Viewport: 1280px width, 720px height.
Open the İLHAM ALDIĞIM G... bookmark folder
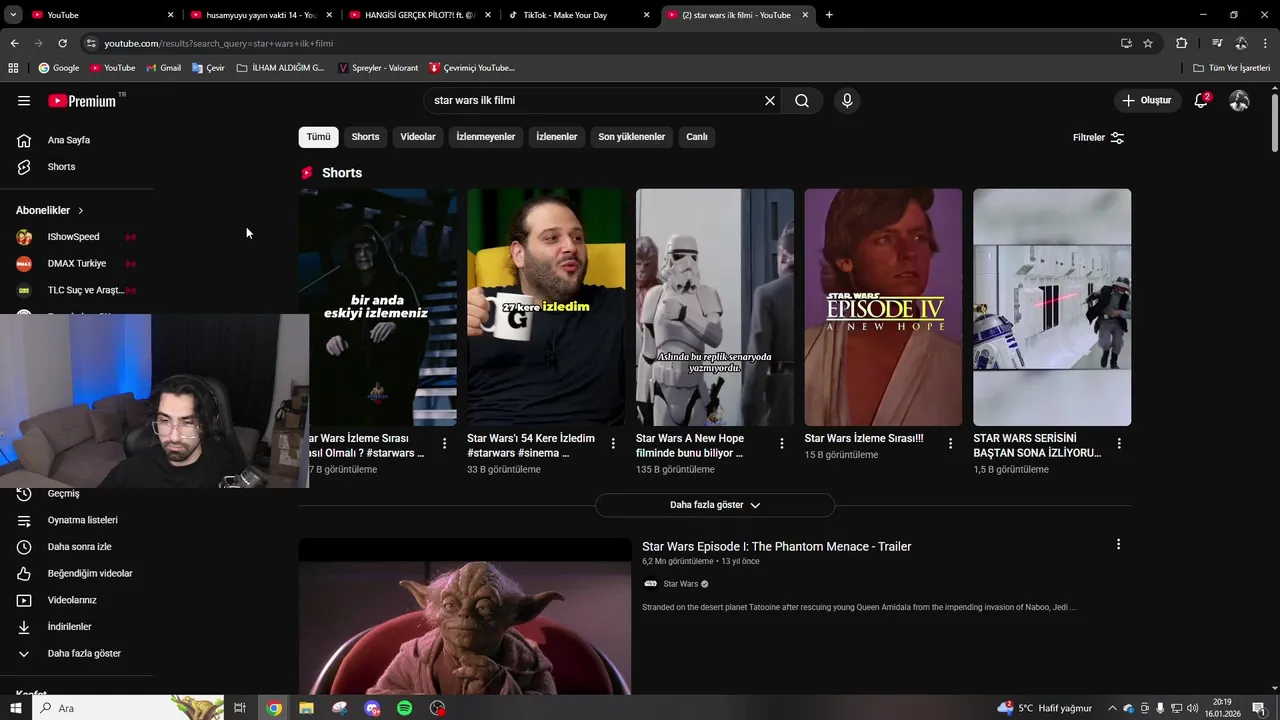coord(280,68)
